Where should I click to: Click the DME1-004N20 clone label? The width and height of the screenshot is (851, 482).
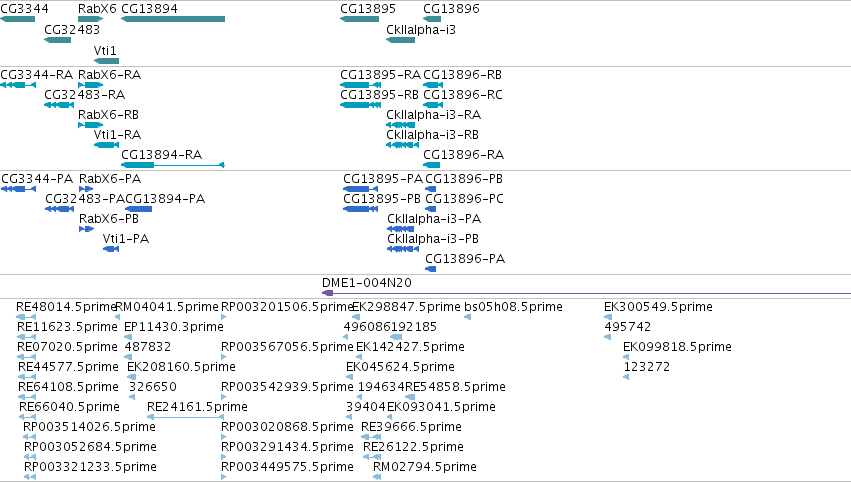(x=367, y=283)
